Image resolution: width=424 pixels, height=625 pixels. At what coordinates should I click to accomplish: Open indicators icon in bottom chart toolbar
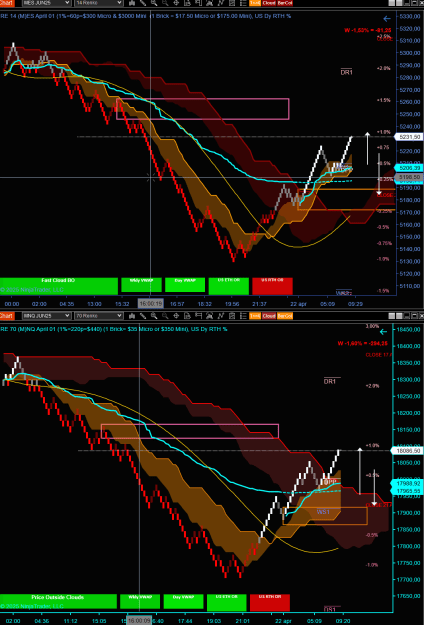coord(221,316)
